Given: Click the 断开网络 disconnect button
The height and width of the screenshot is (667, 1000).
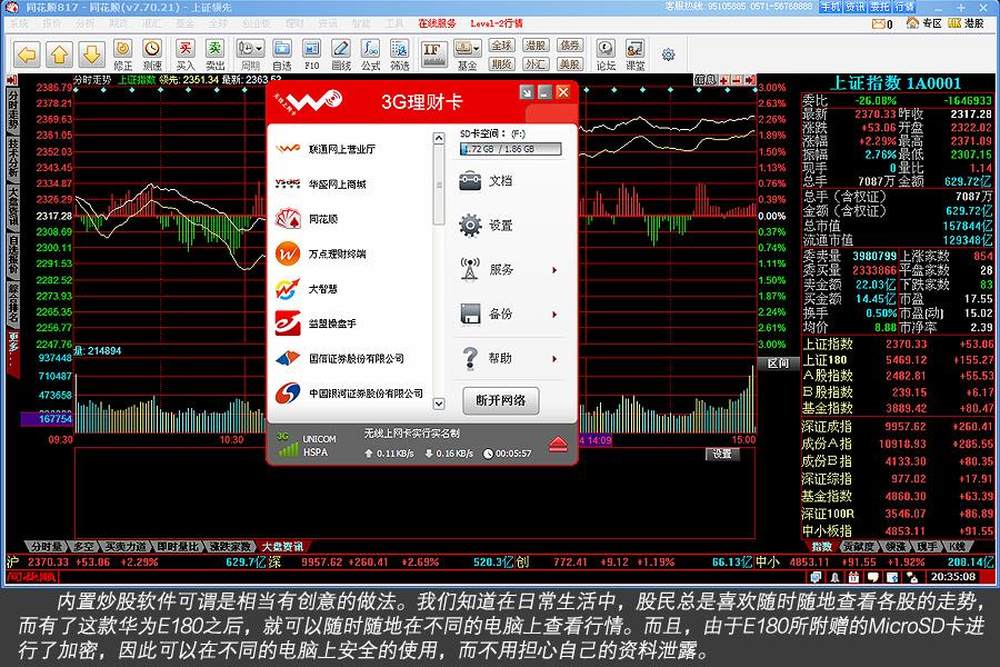Looking at the screenshot, I should coord(501,401).
